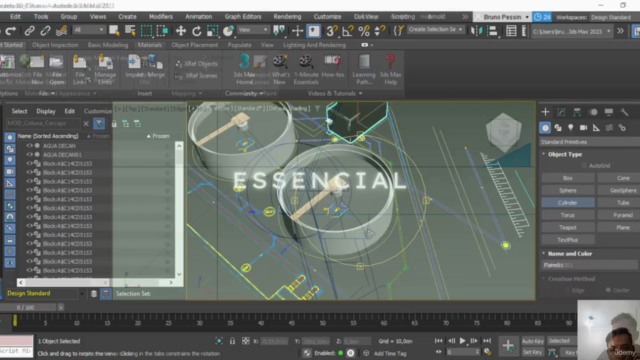Open the Create tab plus icon in command panel

tap(545, 112)
